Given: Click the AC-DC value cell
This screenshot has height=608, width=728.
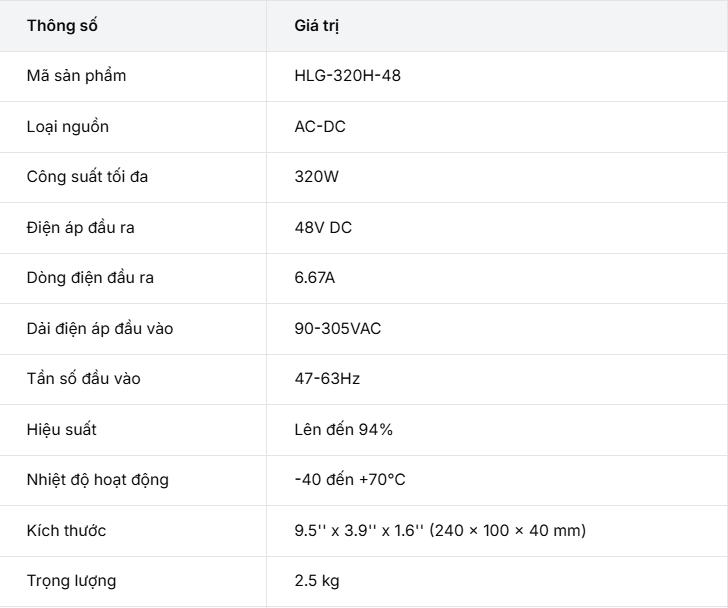Looking at the screenshot, I should (320, 127).
